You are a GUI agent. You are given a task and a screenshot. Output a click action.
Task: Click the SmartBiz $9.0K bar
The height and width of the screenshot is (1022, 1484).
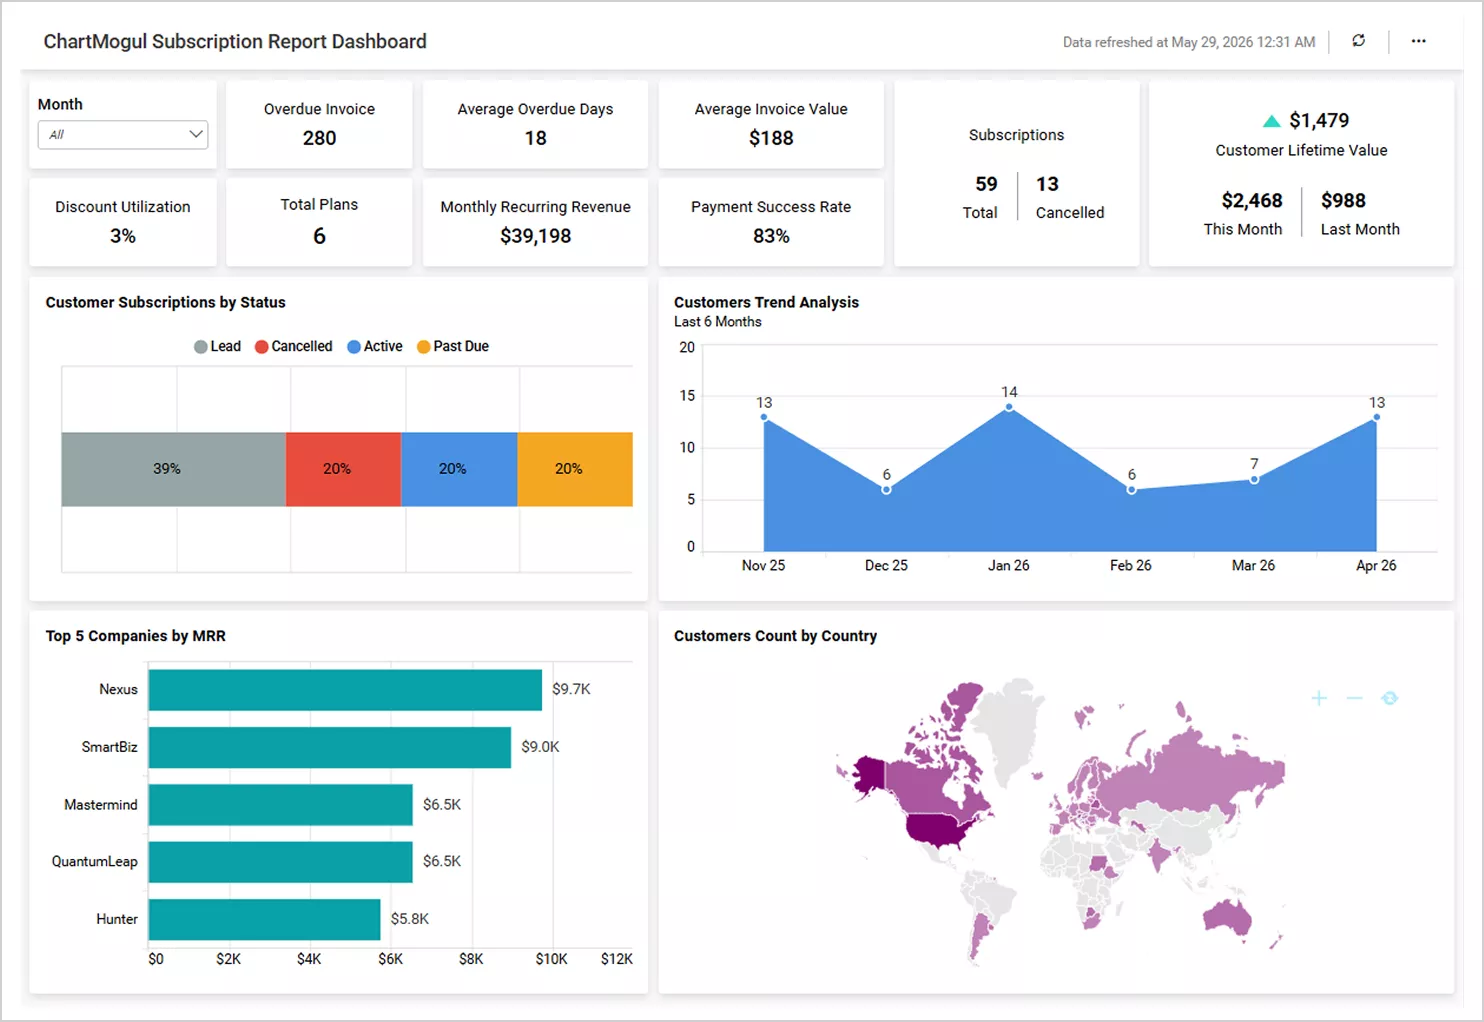click(x=330, y=747)
